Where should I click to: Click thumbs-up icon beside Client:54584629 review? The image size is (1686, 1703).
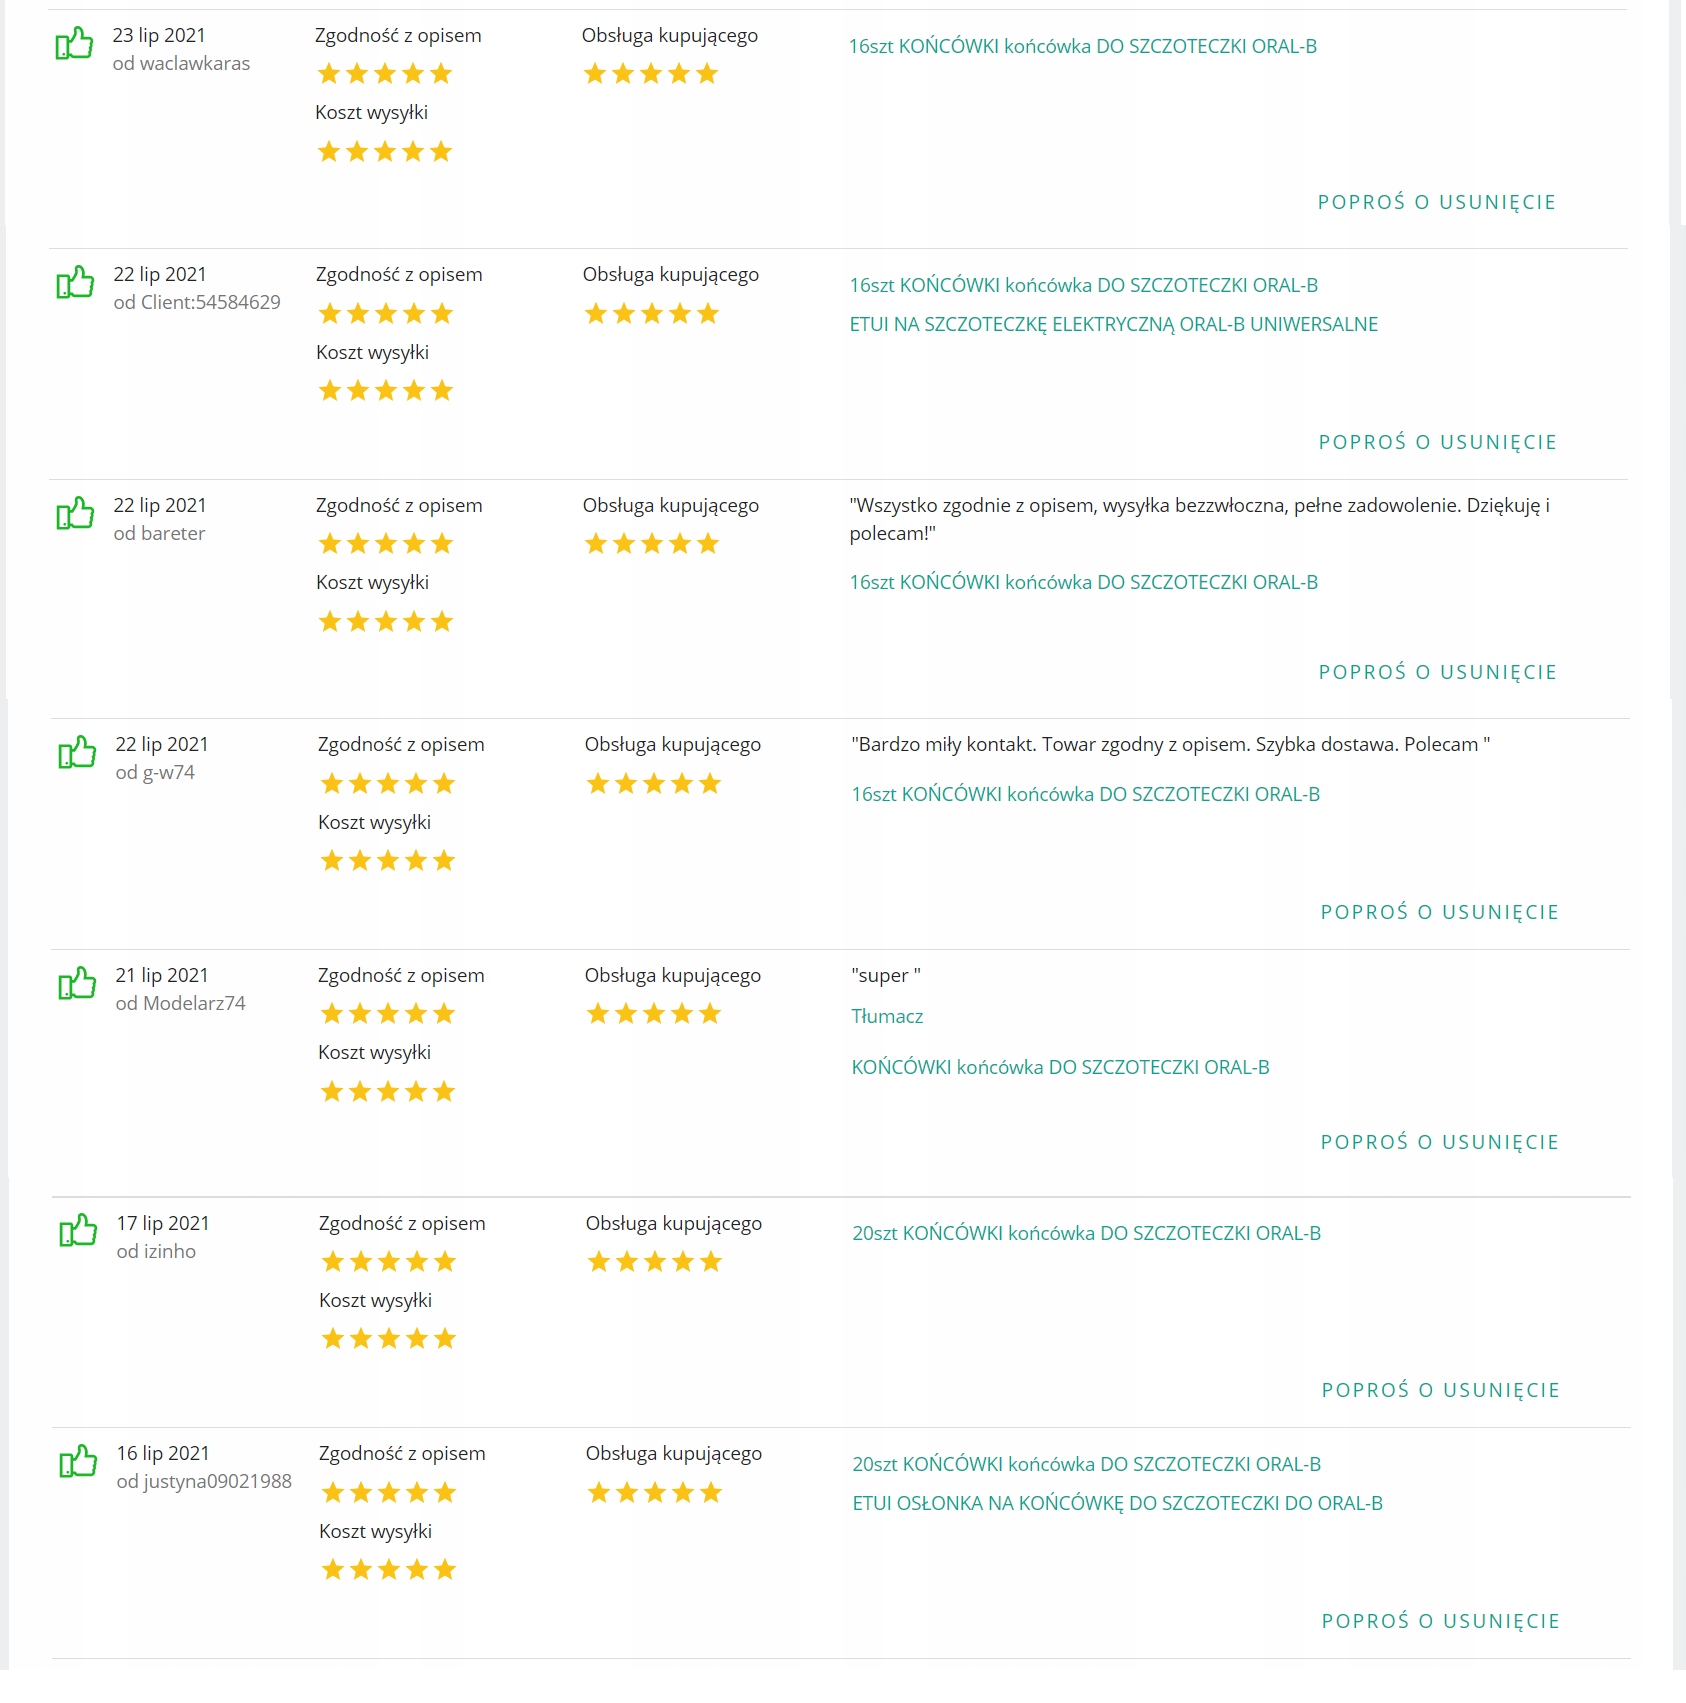pyautogui.click(x=75, y=284)
